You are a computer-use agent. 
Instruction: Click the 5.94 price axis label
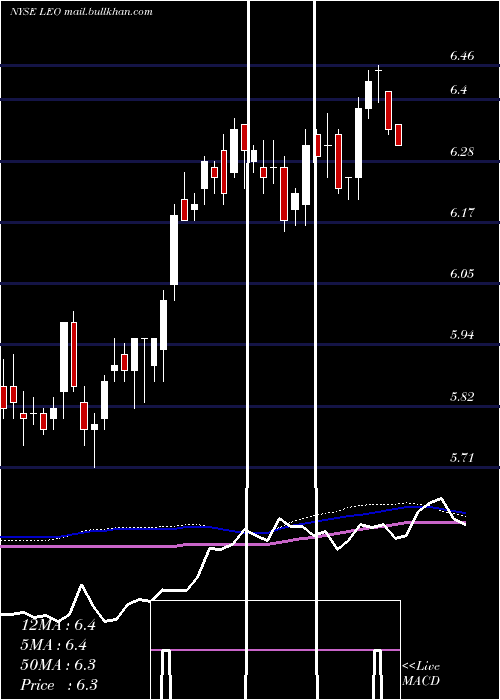(x=462, y=334)
